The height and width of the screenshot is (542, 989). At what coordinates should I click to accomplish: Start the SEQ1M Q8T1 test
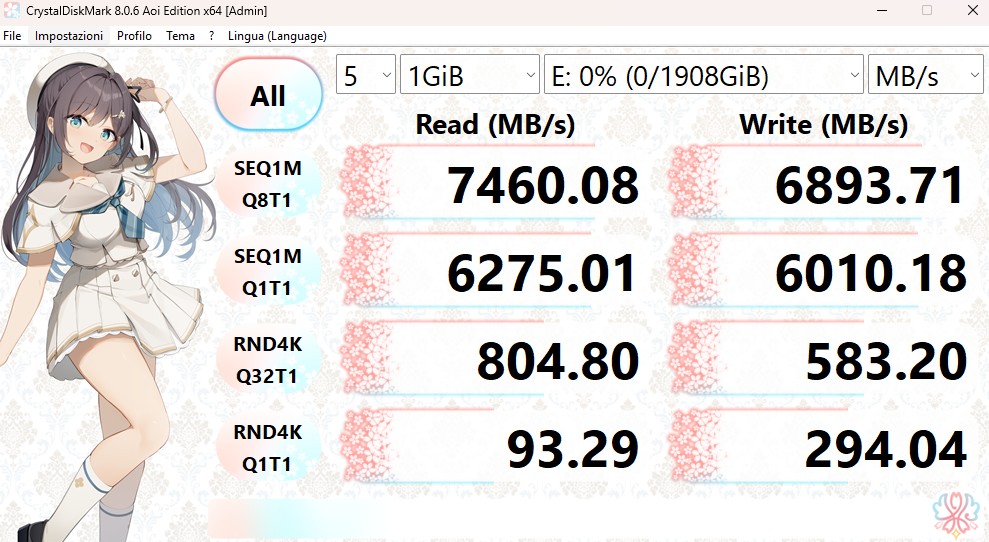pos(268,184)
